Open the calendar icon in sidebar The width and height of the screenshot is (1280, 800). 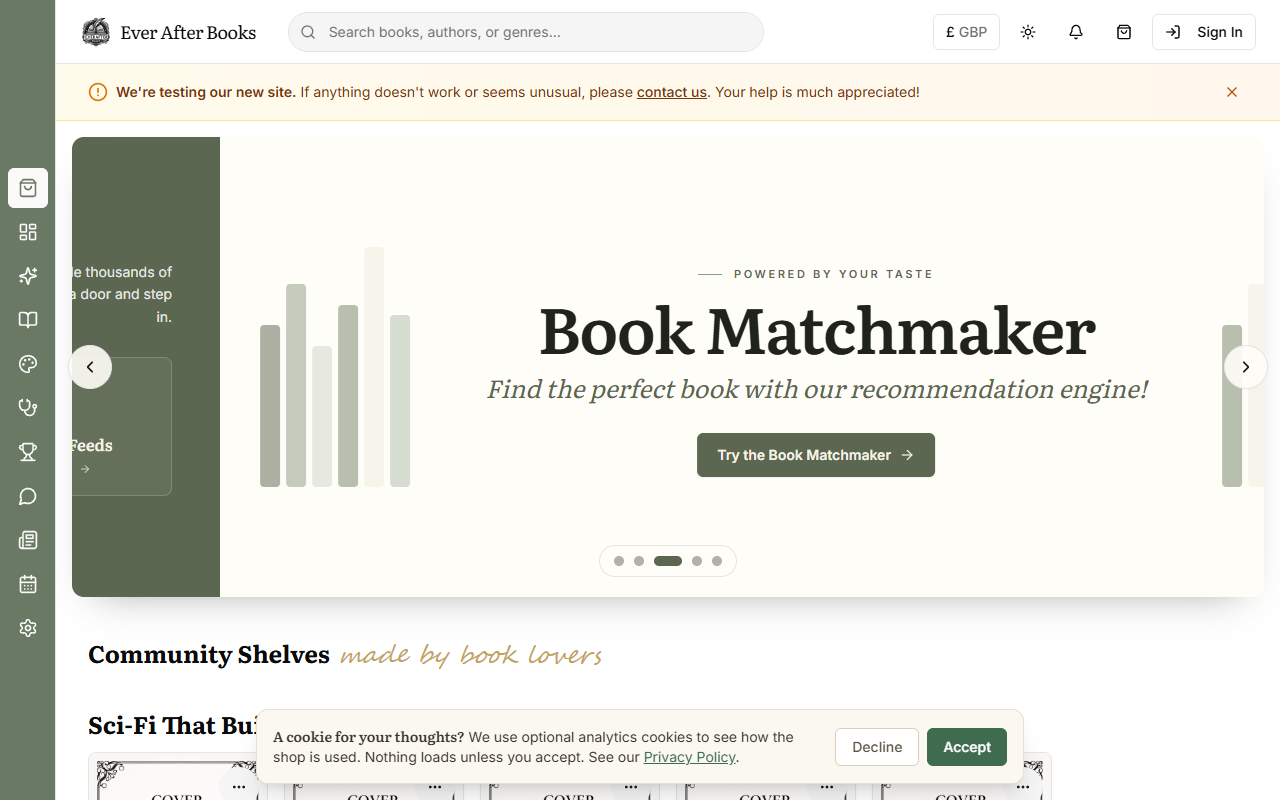click(28, 584)
